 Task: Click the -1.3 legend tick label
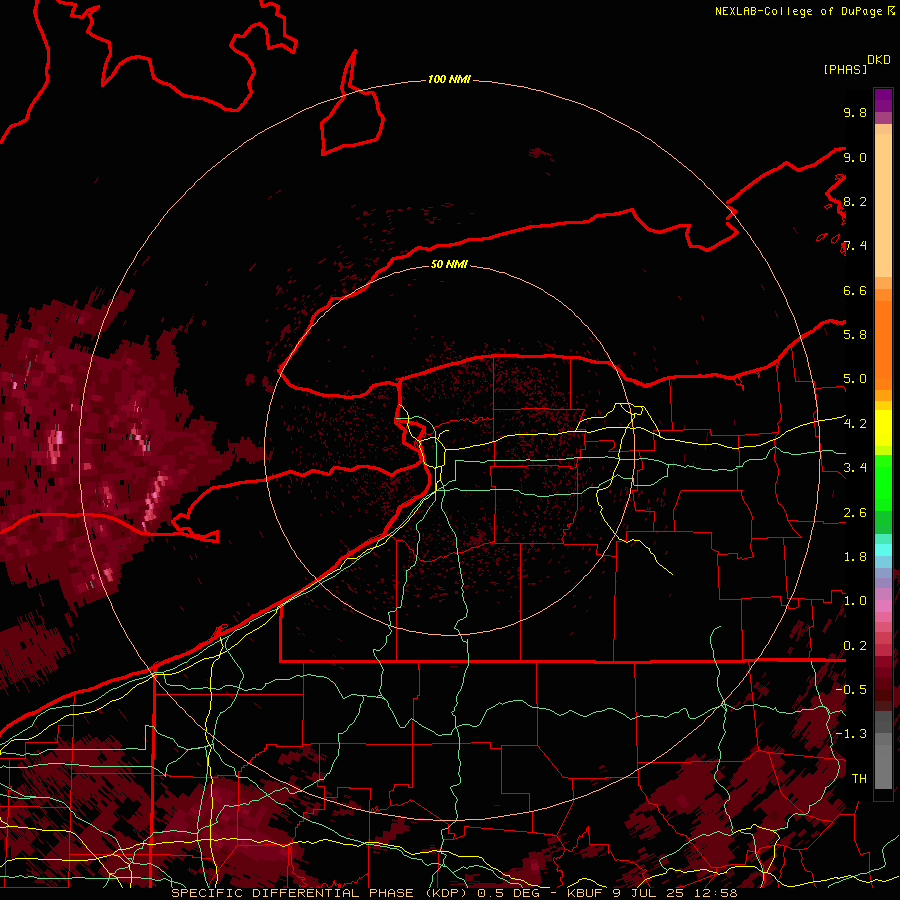pos(851,734)
